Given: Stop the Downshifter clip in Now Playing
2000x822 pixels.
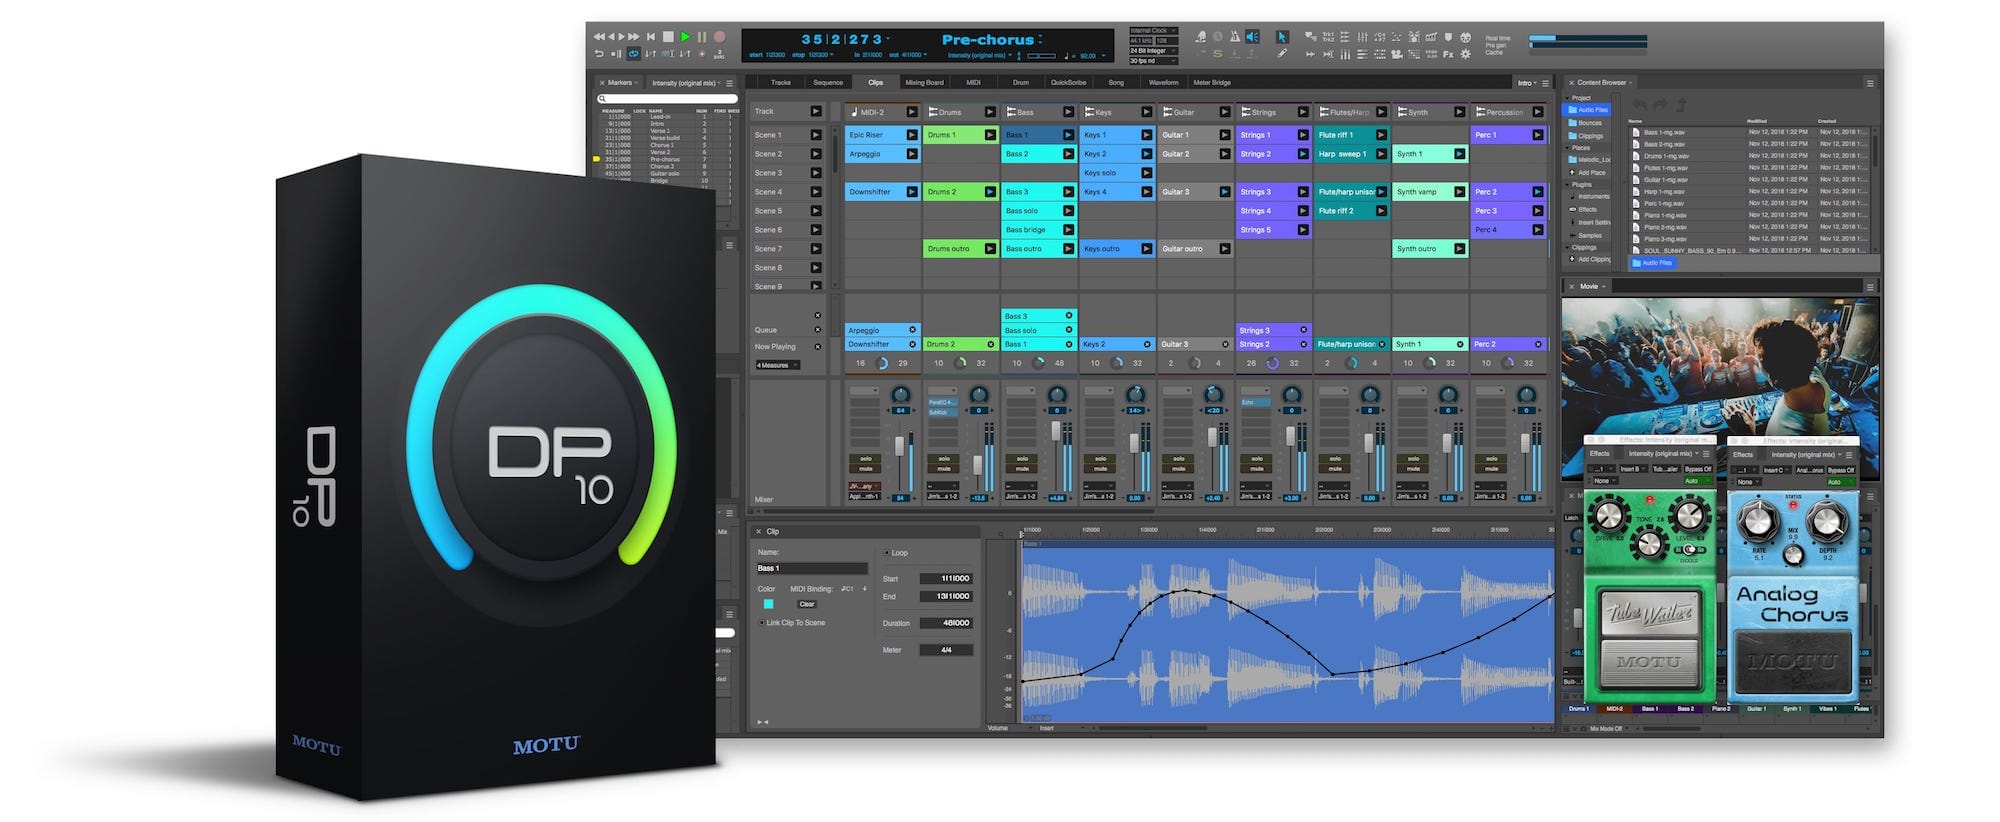Looking at the screenshot, I should tap(912, 344).
